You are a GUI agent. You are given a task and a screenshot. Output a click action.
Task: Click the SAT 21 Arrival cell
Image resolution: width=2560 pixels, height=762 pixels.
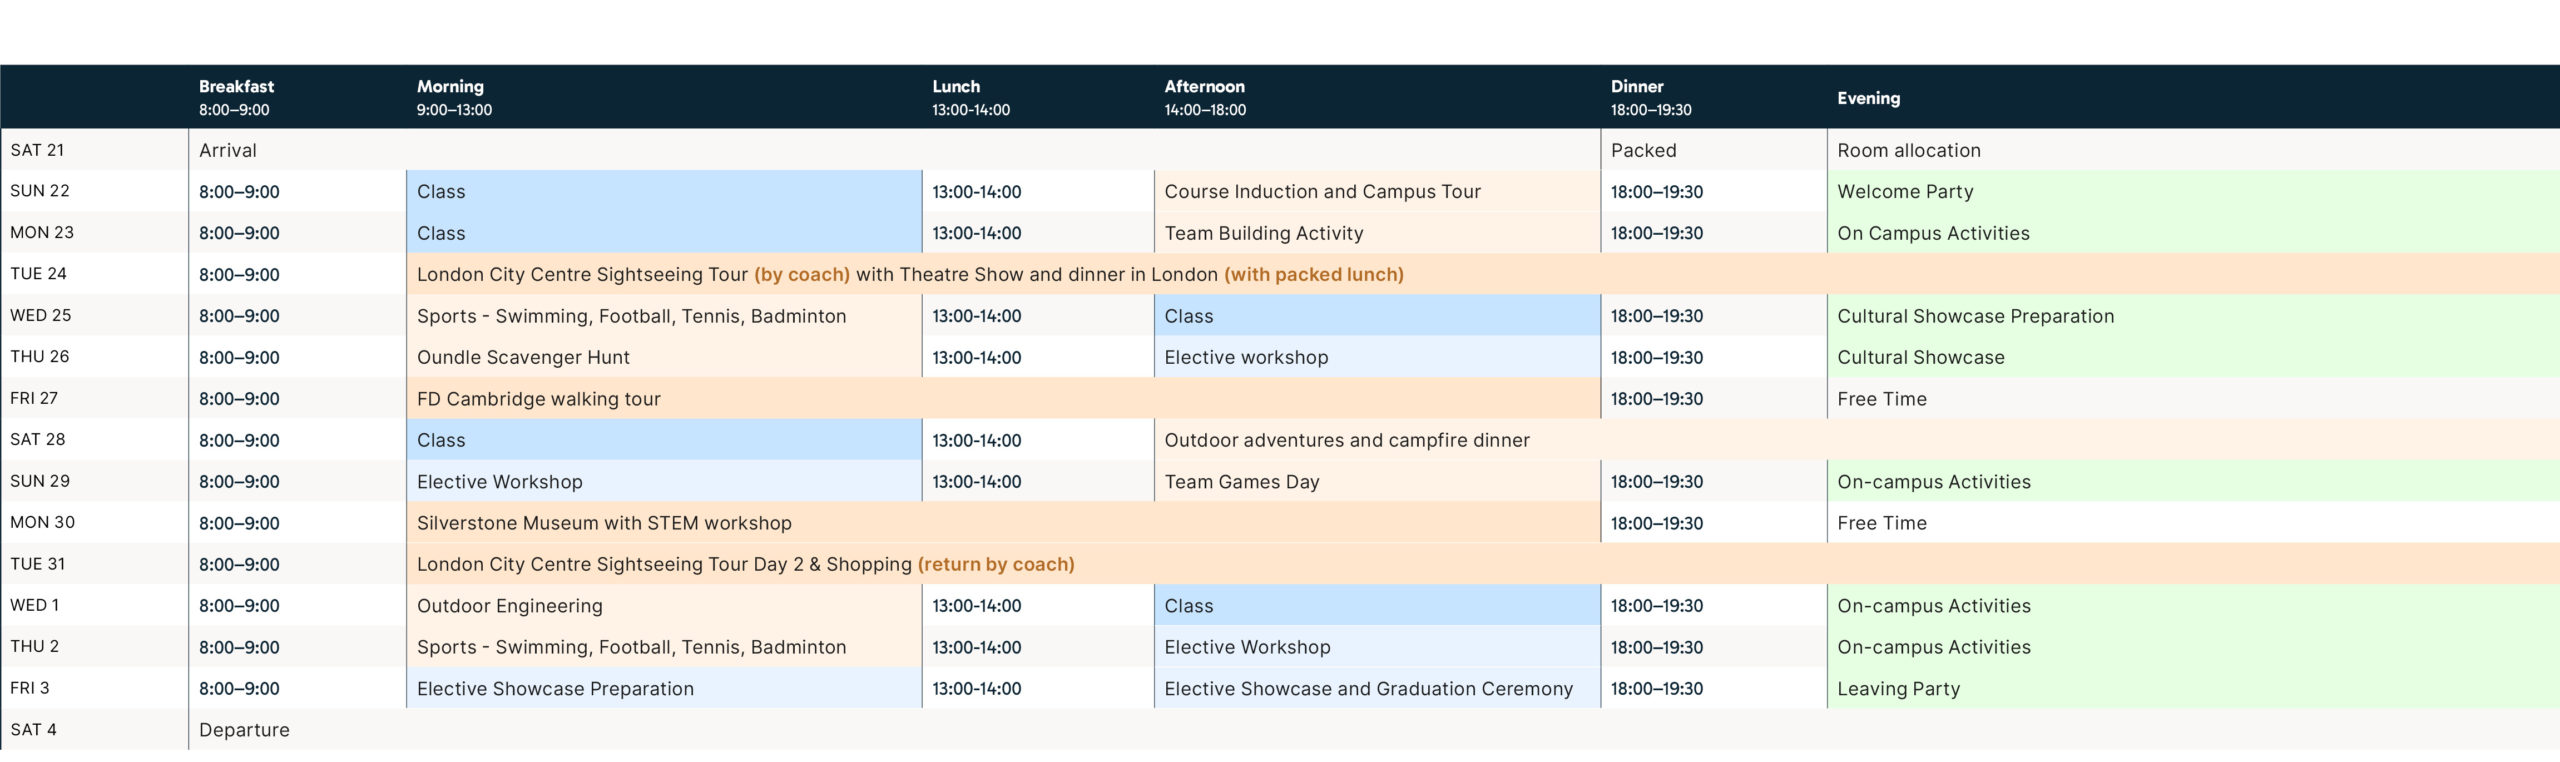[x=228, y=150]
